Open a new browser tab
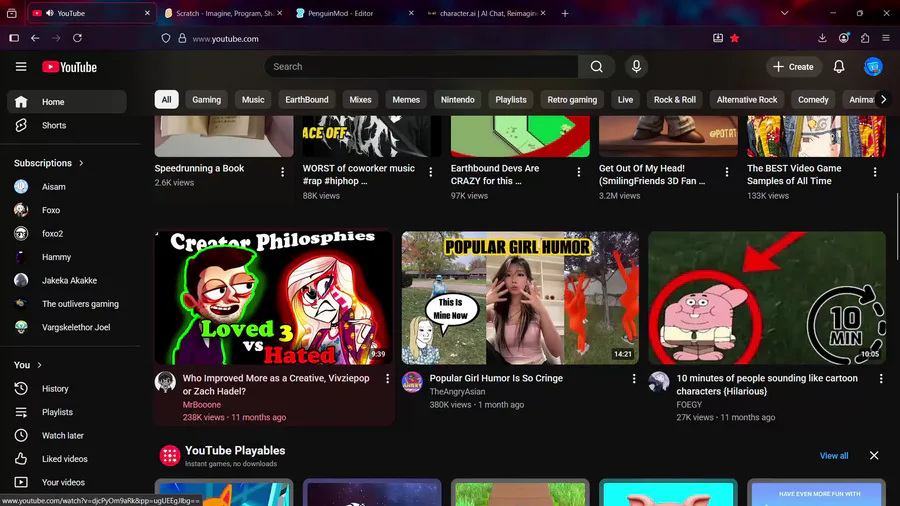This screenshot has height=506, width=900. point(565,13)
